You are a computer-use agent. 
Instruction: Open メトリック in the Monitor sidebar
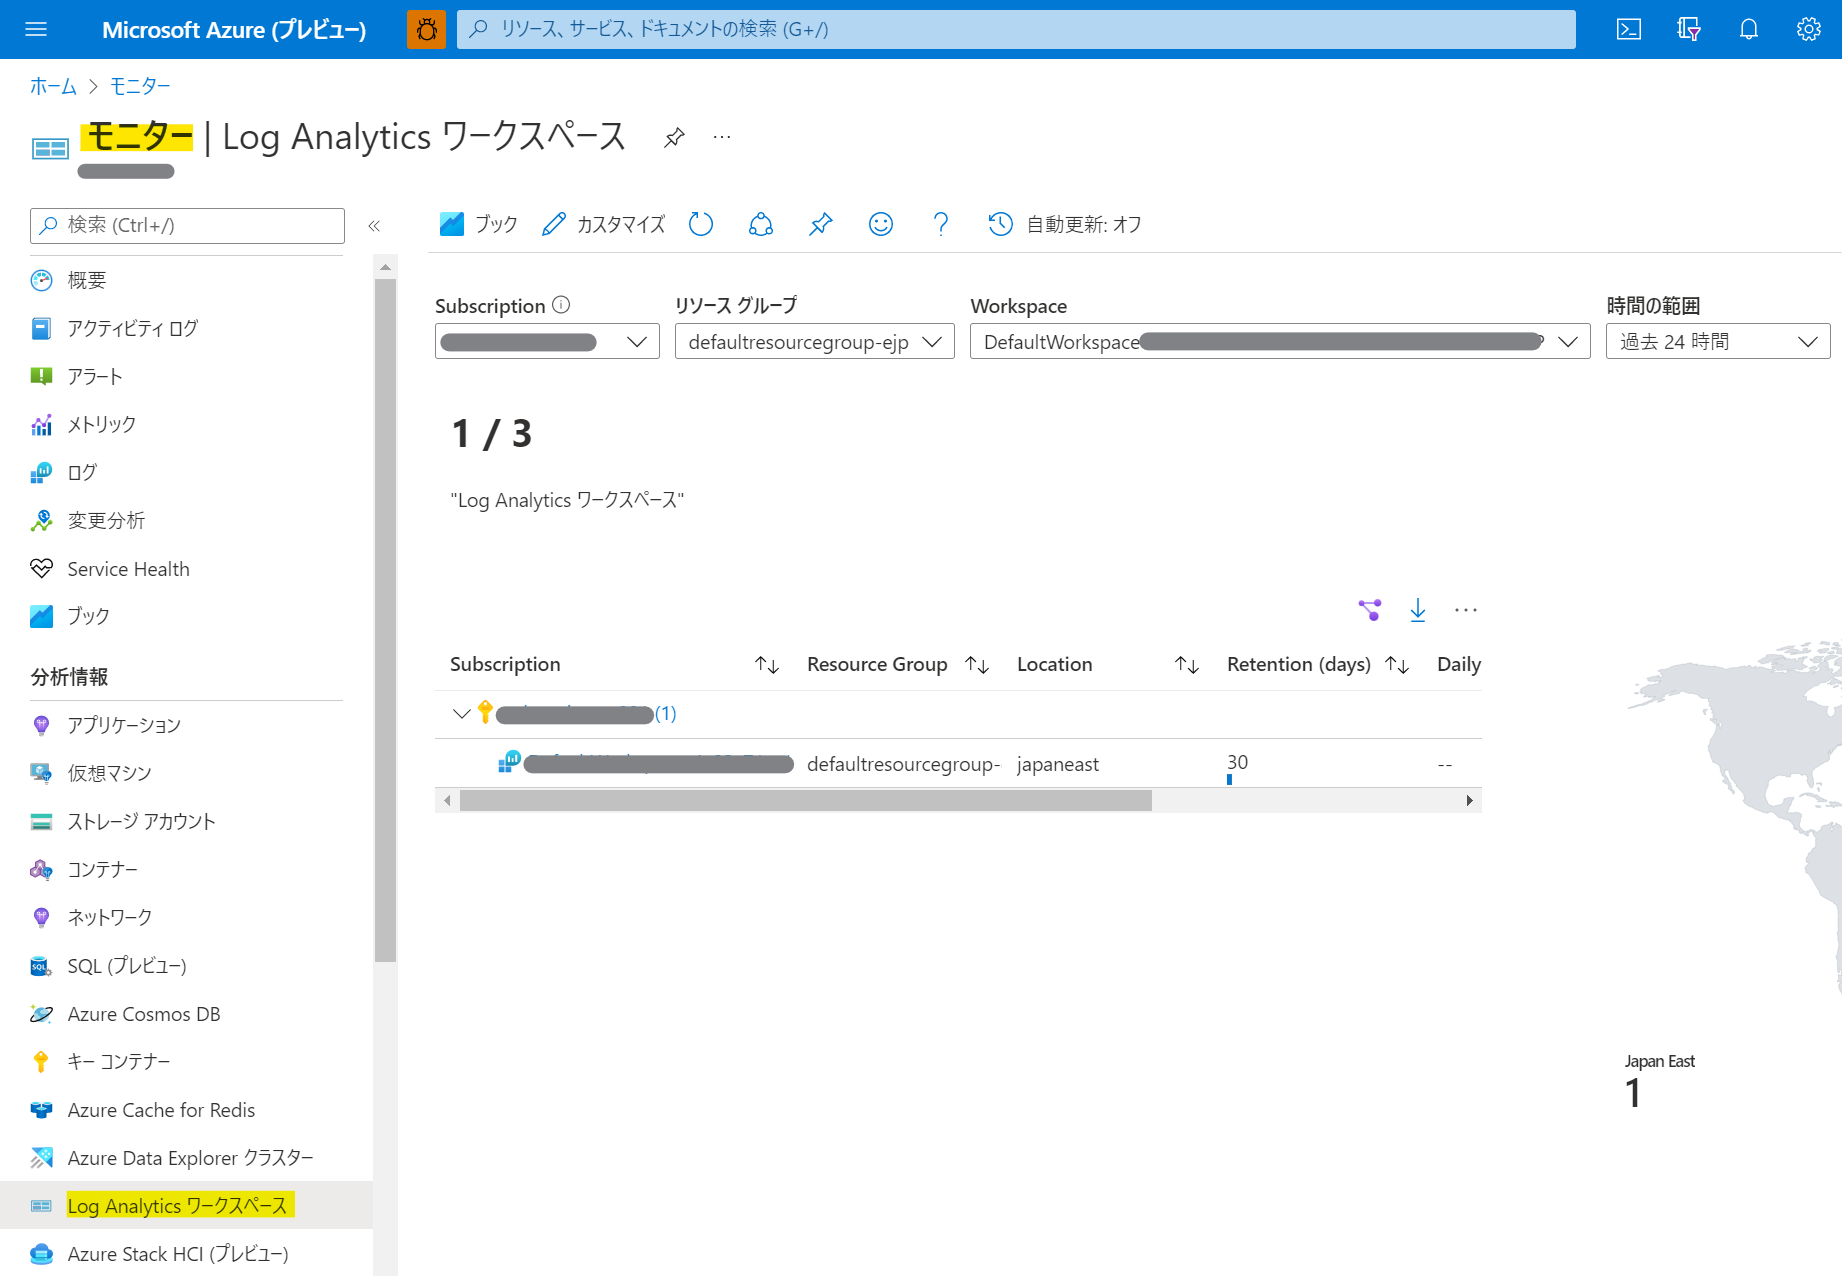click(101, 424)
